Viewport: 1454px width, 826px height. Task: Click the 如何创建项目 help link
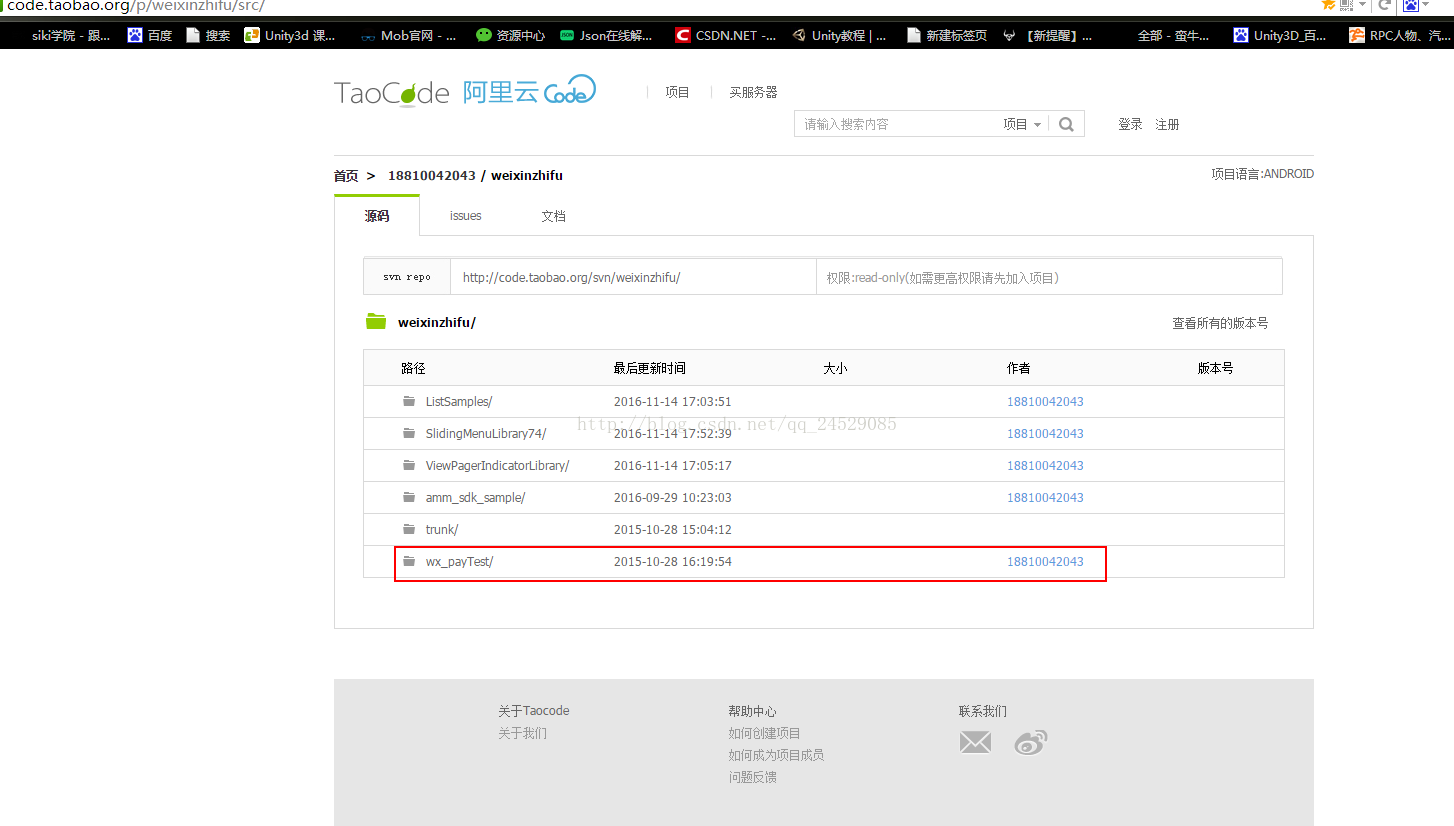click(764, 733)
